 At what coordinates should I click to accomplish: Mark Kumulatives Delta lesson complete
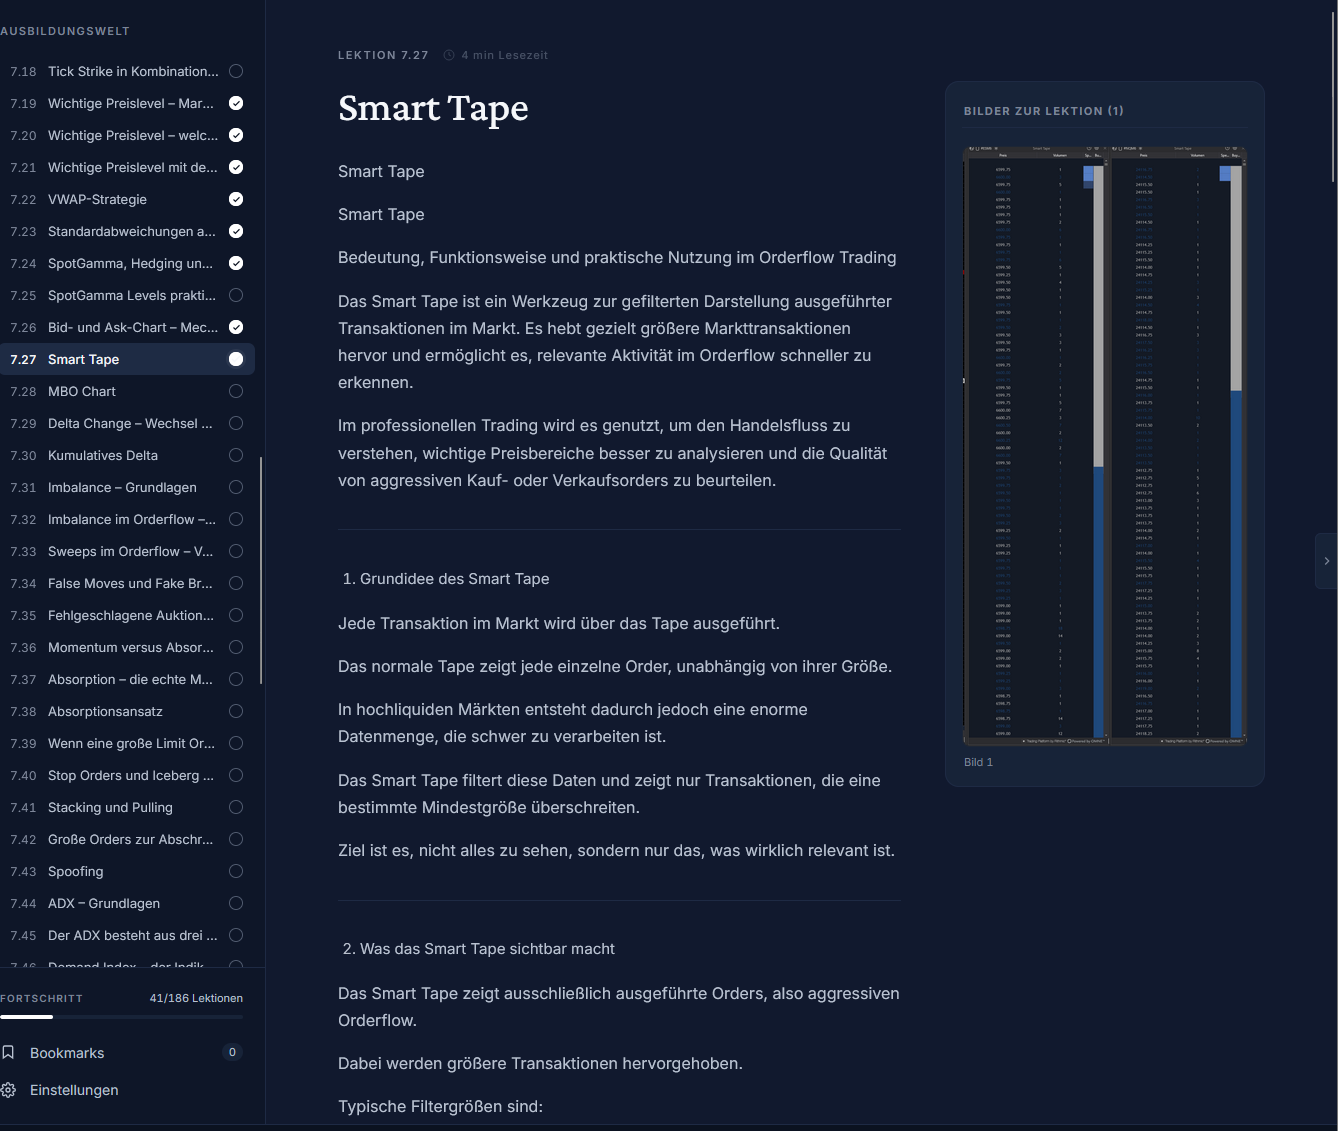coord(236,455)
